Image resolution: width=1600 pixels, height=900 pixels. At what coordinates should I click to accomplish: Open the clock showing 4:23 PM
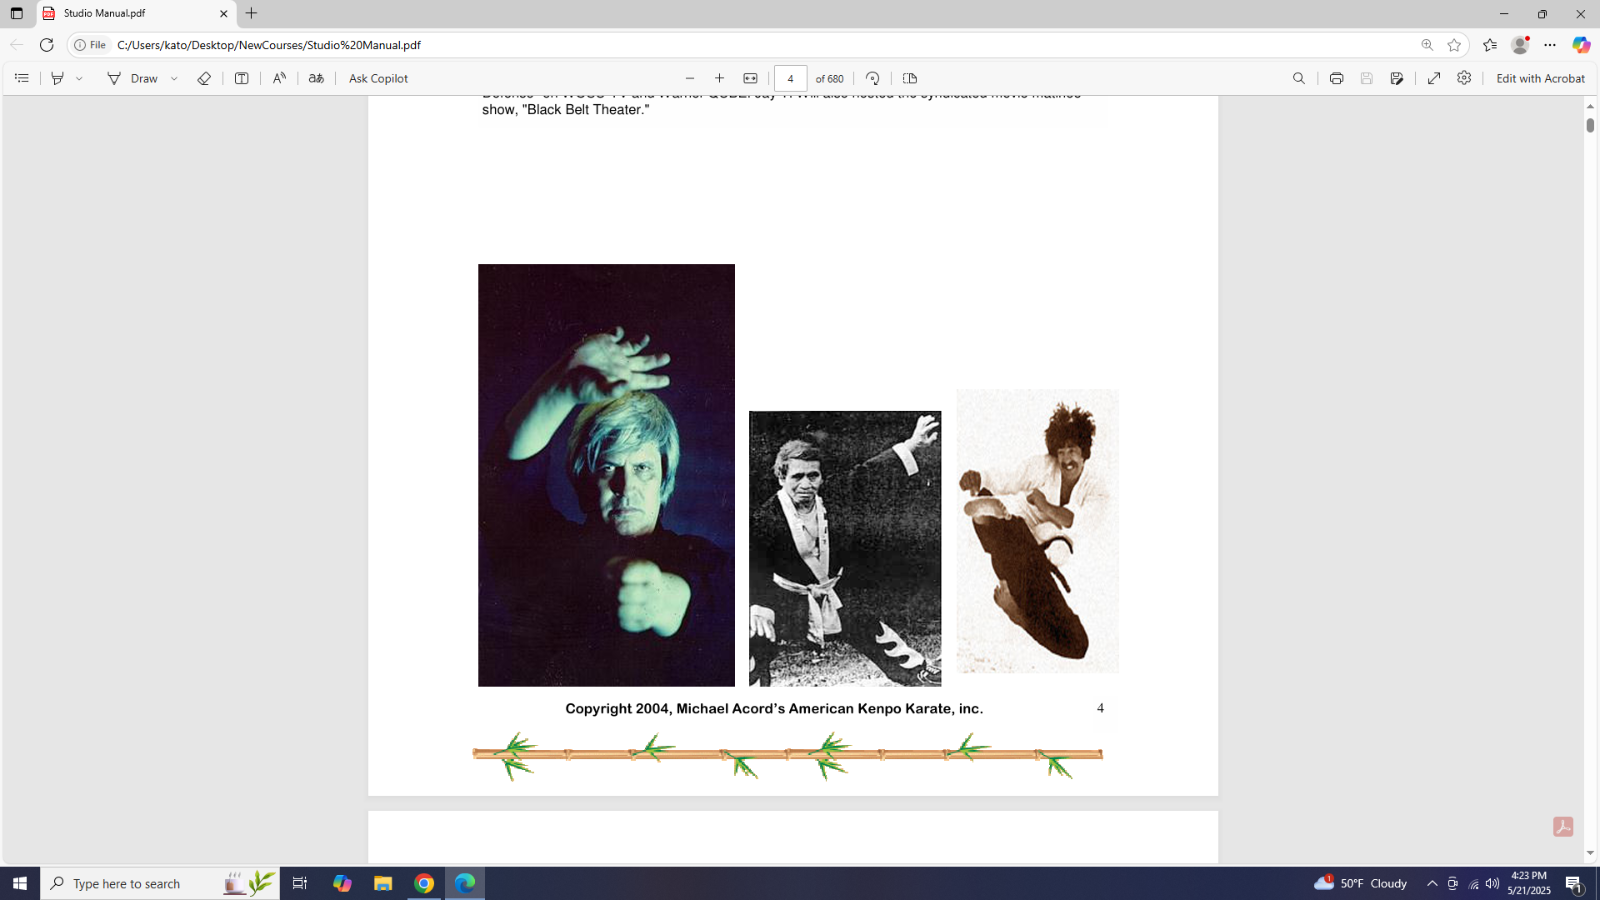pos(1529,883)
